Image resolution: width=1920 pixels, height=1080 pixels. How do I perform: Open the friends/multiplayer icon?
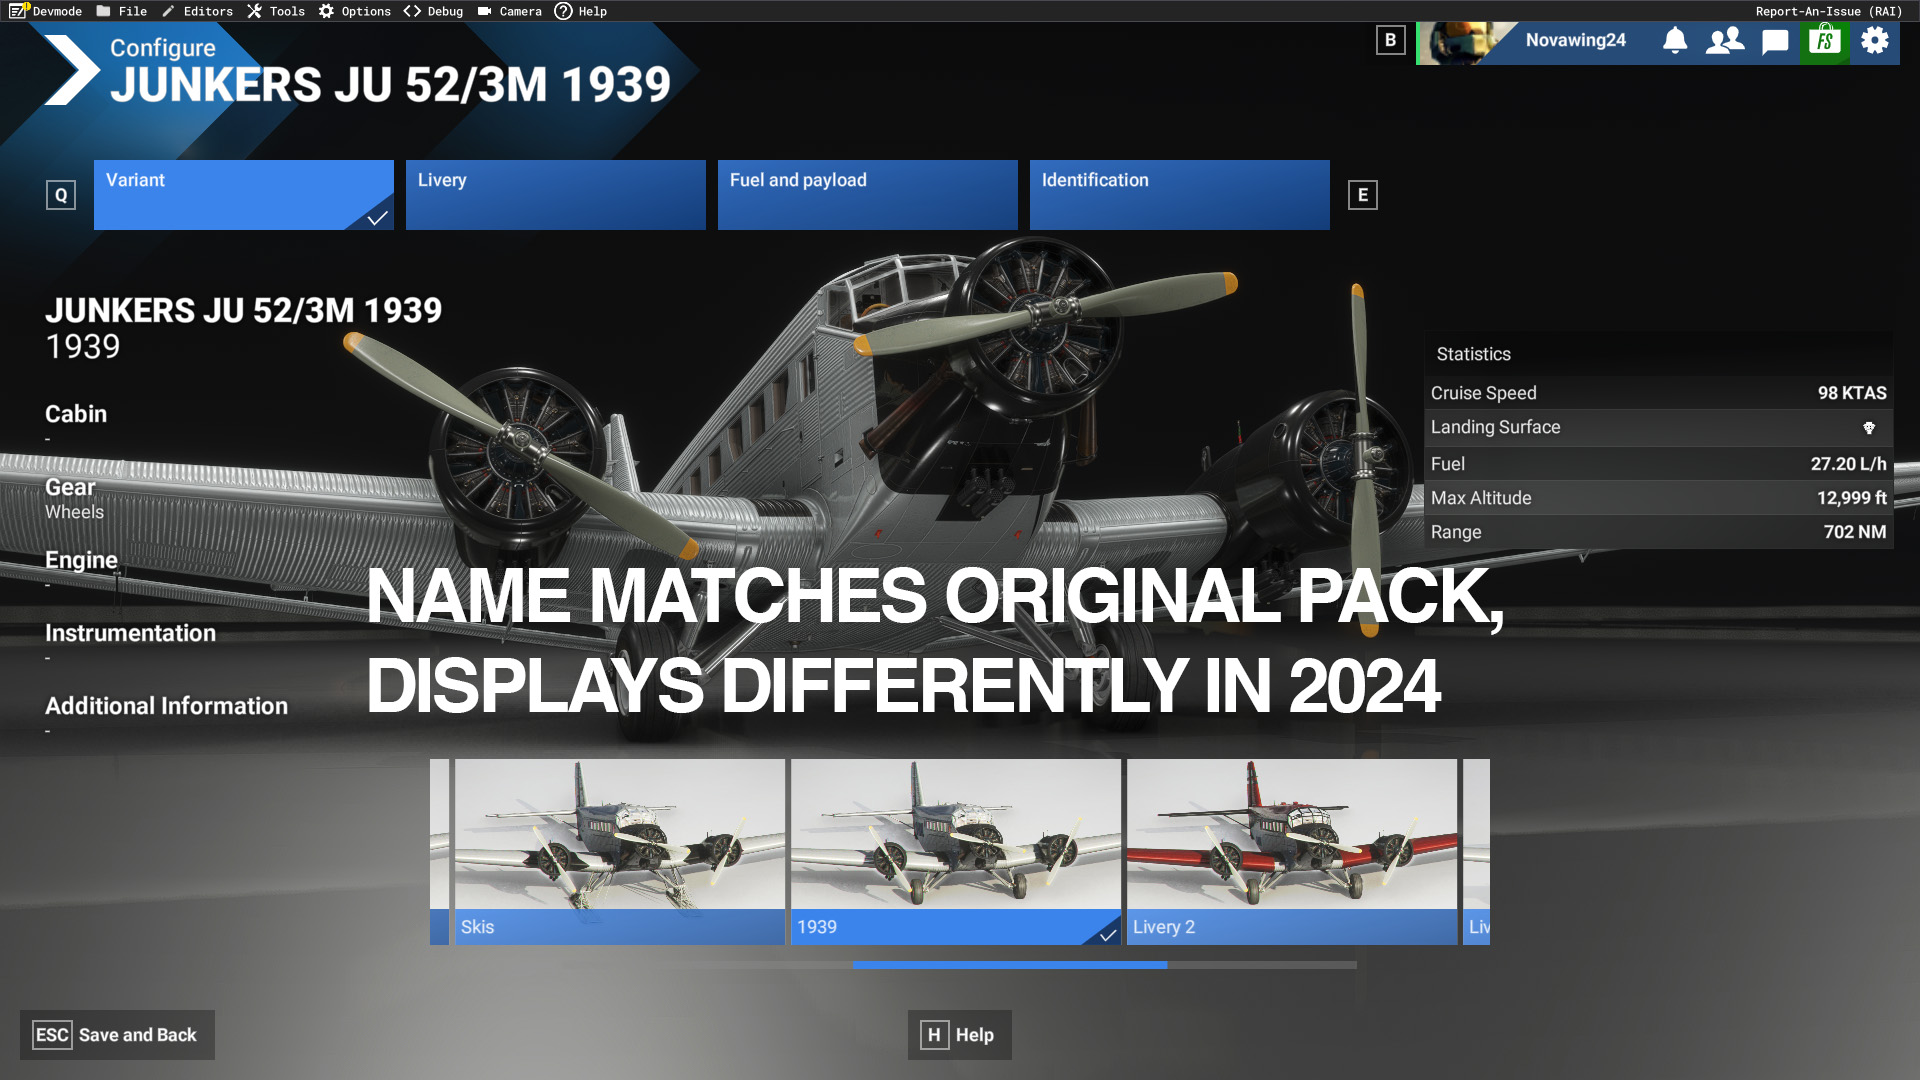tap(1725, 41)
